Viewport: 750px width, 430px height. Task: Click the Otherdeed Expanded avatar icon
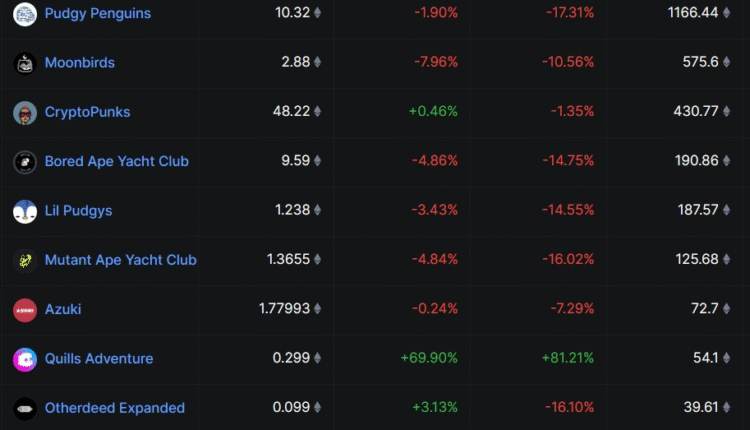tap(25, 408)
